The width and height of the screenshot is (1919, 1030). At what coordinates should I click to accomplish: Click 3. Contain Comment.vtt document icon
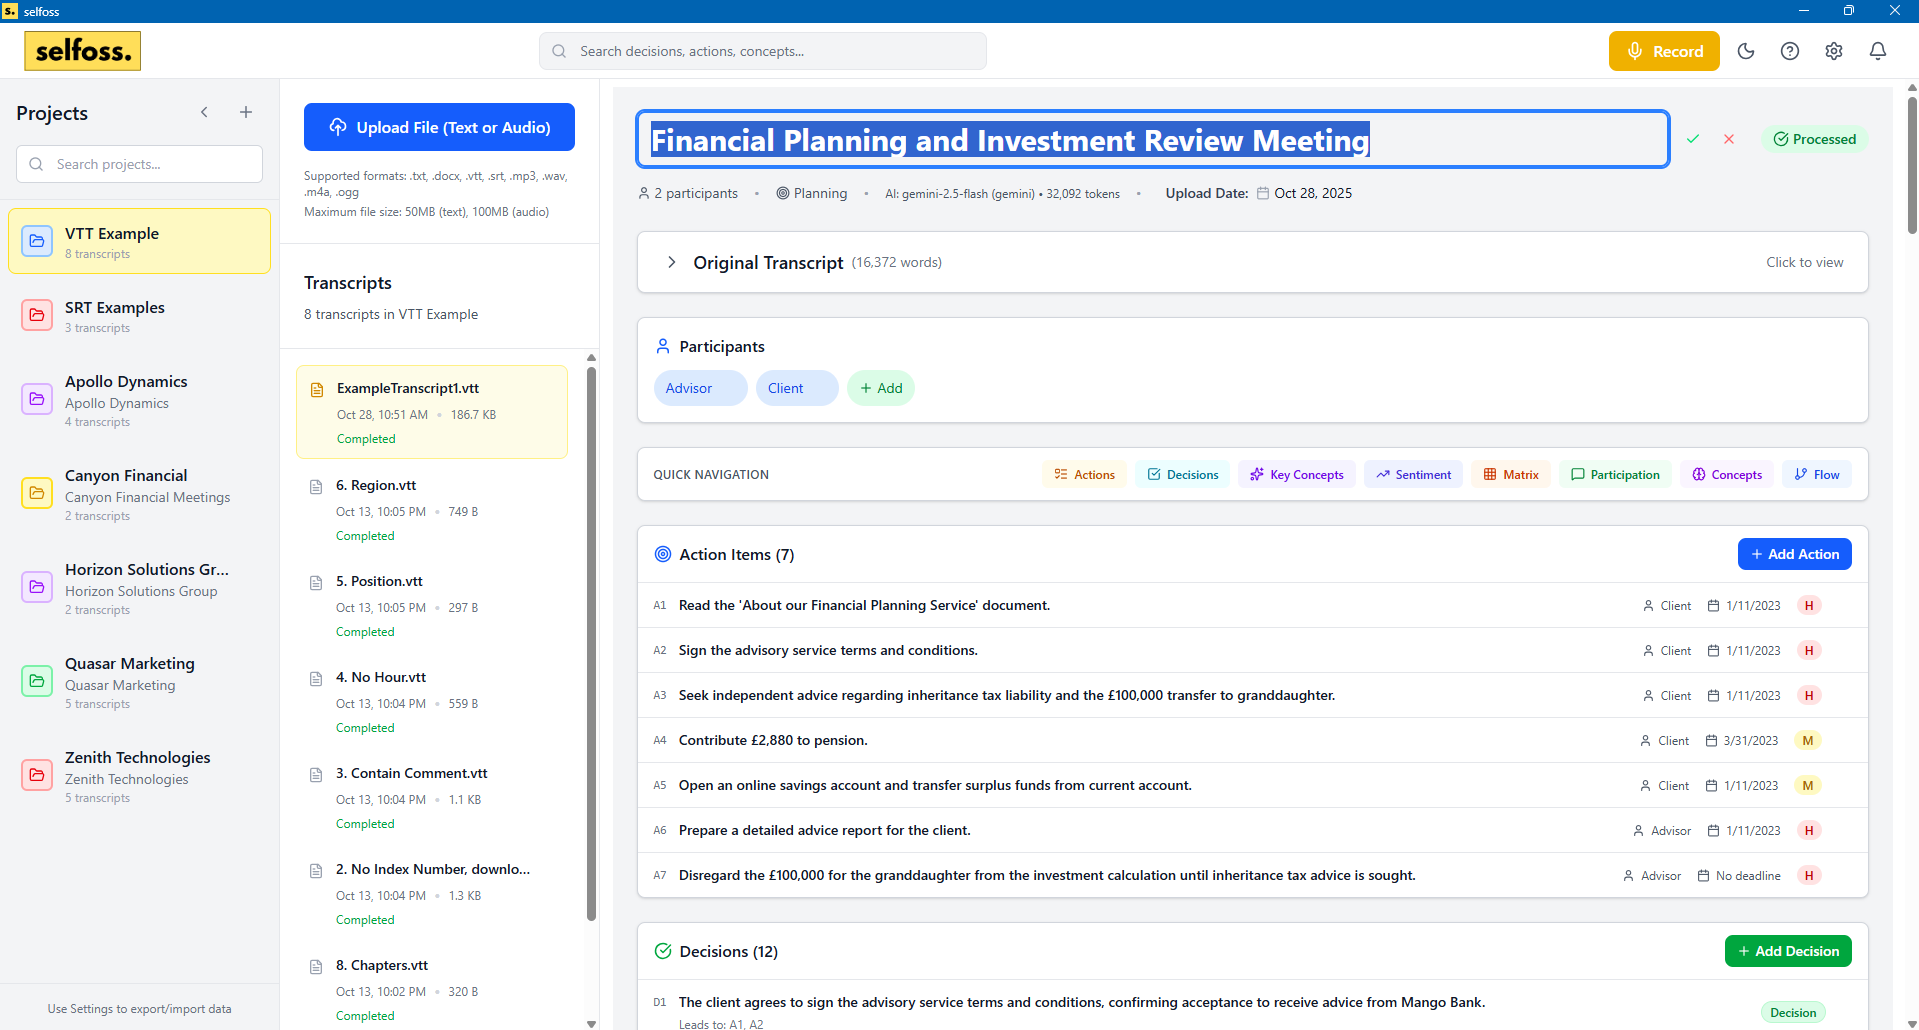click(x=316, y=775)
